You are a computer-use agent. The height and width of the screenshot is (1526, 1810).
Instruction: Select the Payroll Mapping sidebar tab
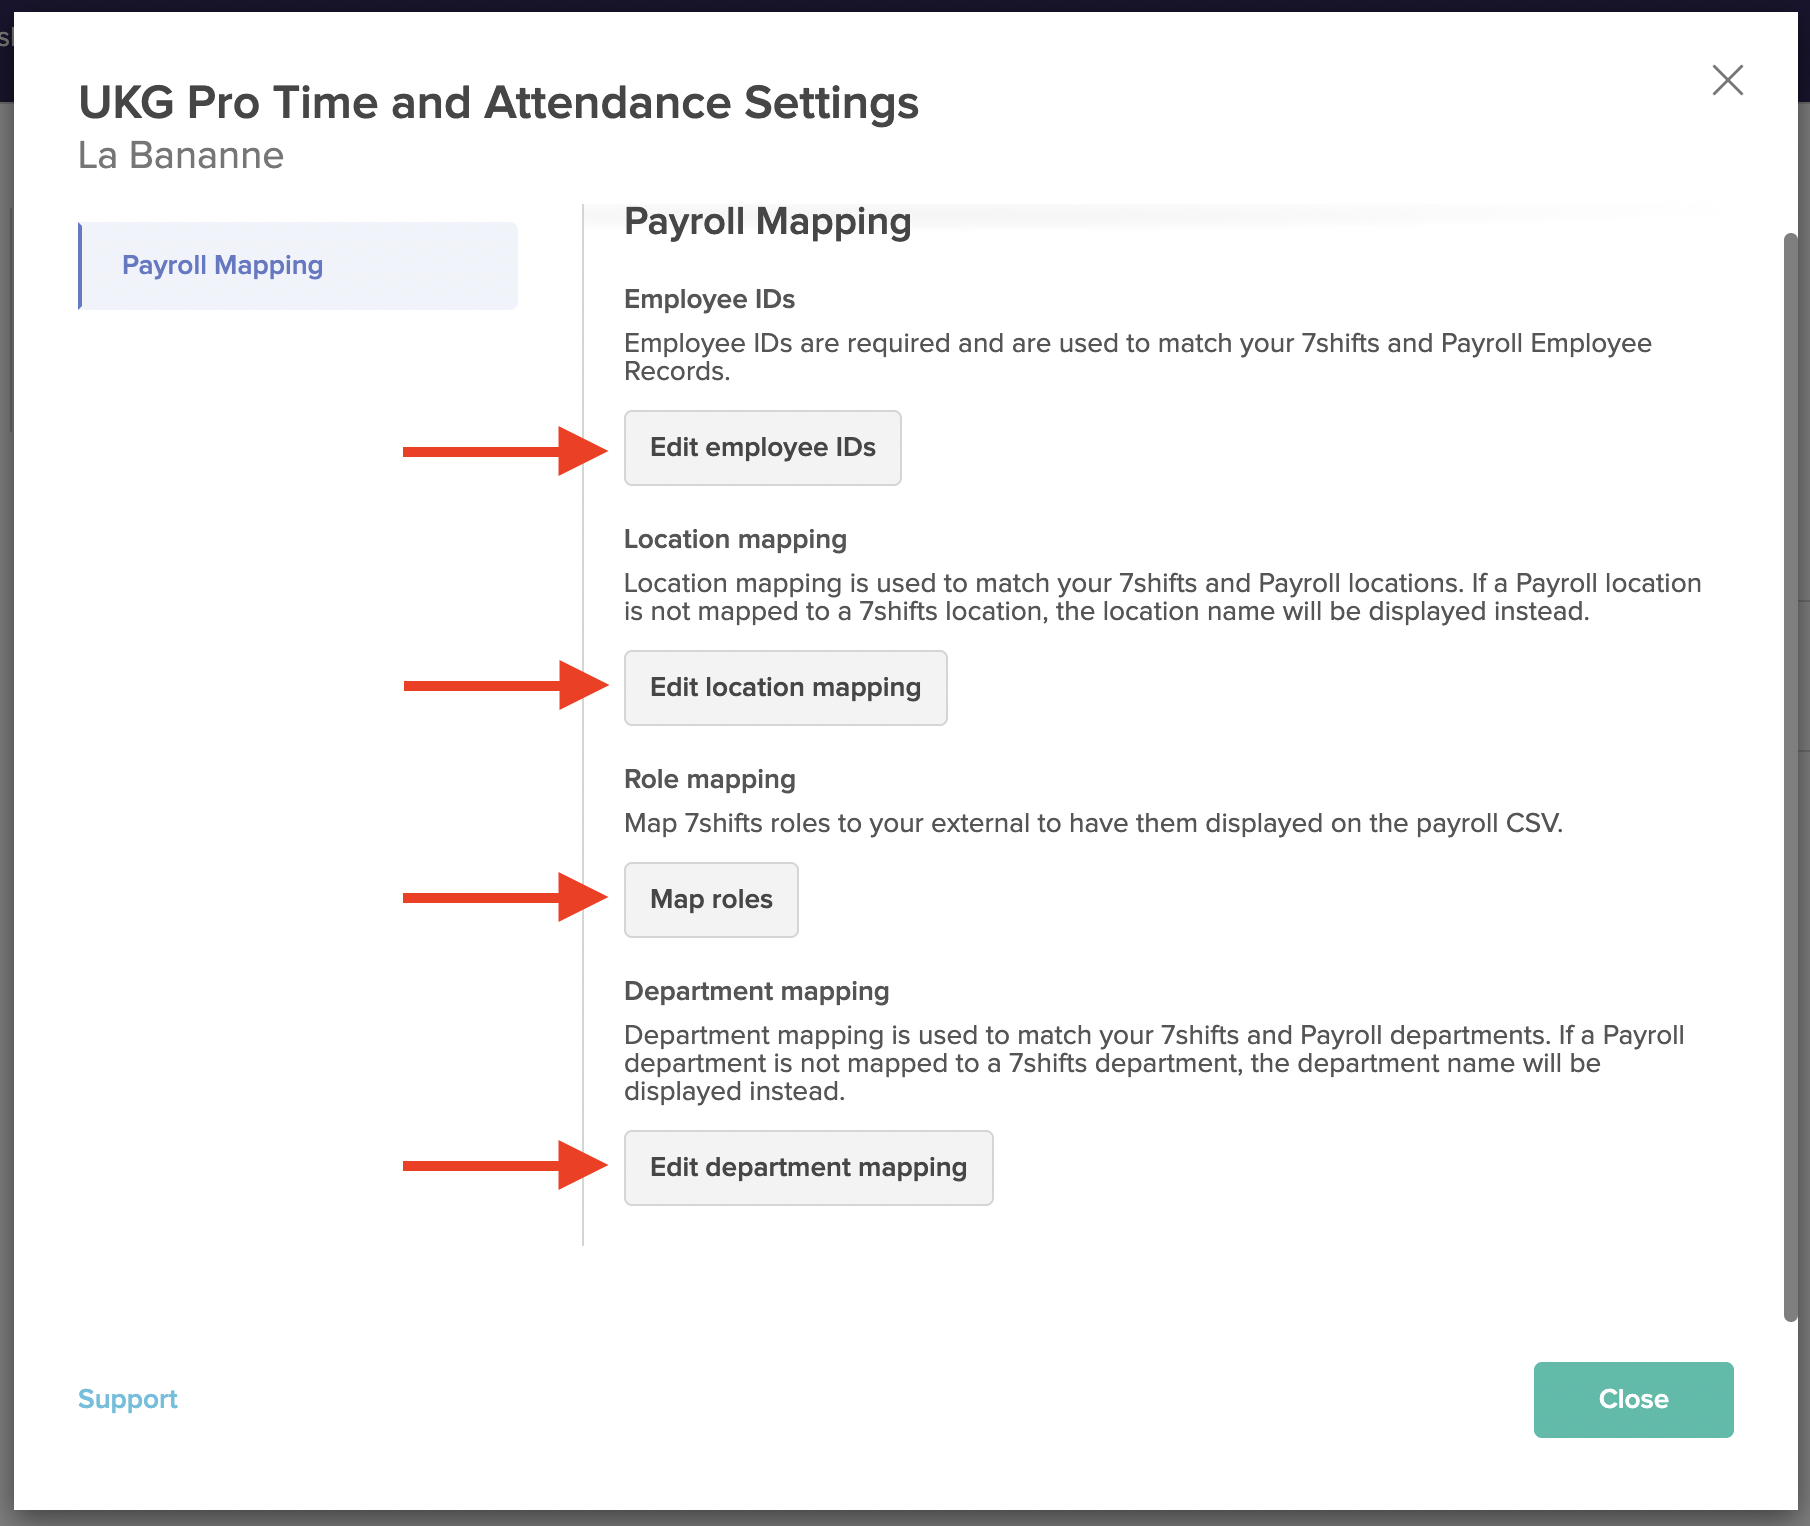point(222,265)
